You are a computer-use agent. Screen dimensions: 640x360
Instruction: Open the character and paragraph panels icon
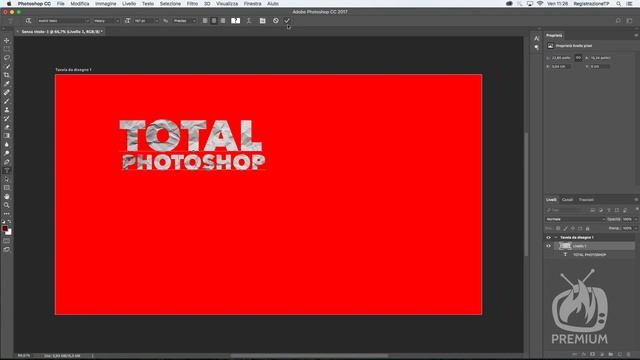[262, 20]
